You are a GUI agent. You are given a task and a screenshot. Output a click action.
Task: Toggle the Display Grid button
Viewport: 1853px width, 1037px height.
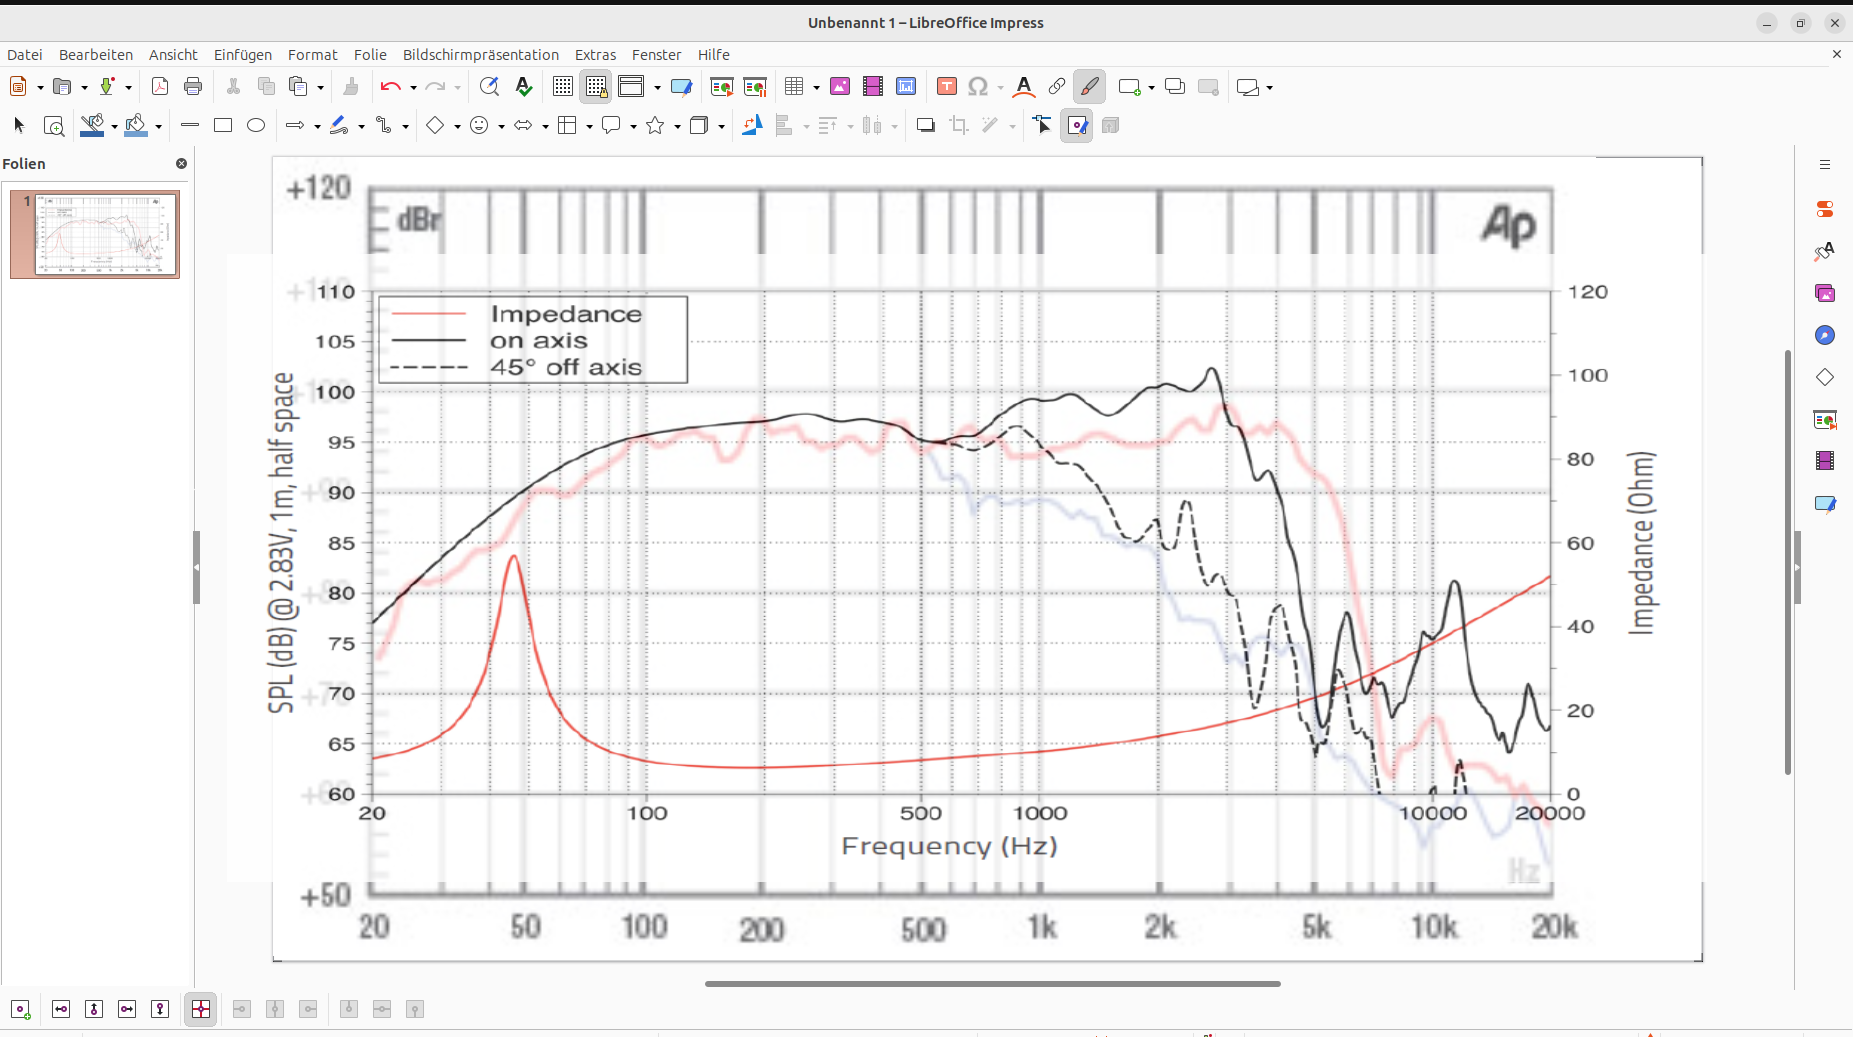tap(563, 87)
